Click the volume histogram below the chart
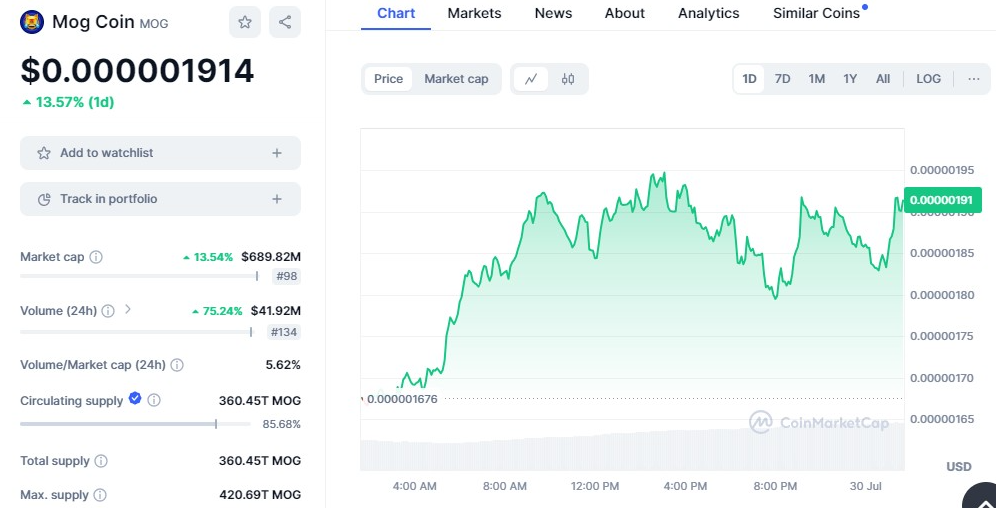The width and height of the screenshot is (996, 508). click(x=632, y=448)
